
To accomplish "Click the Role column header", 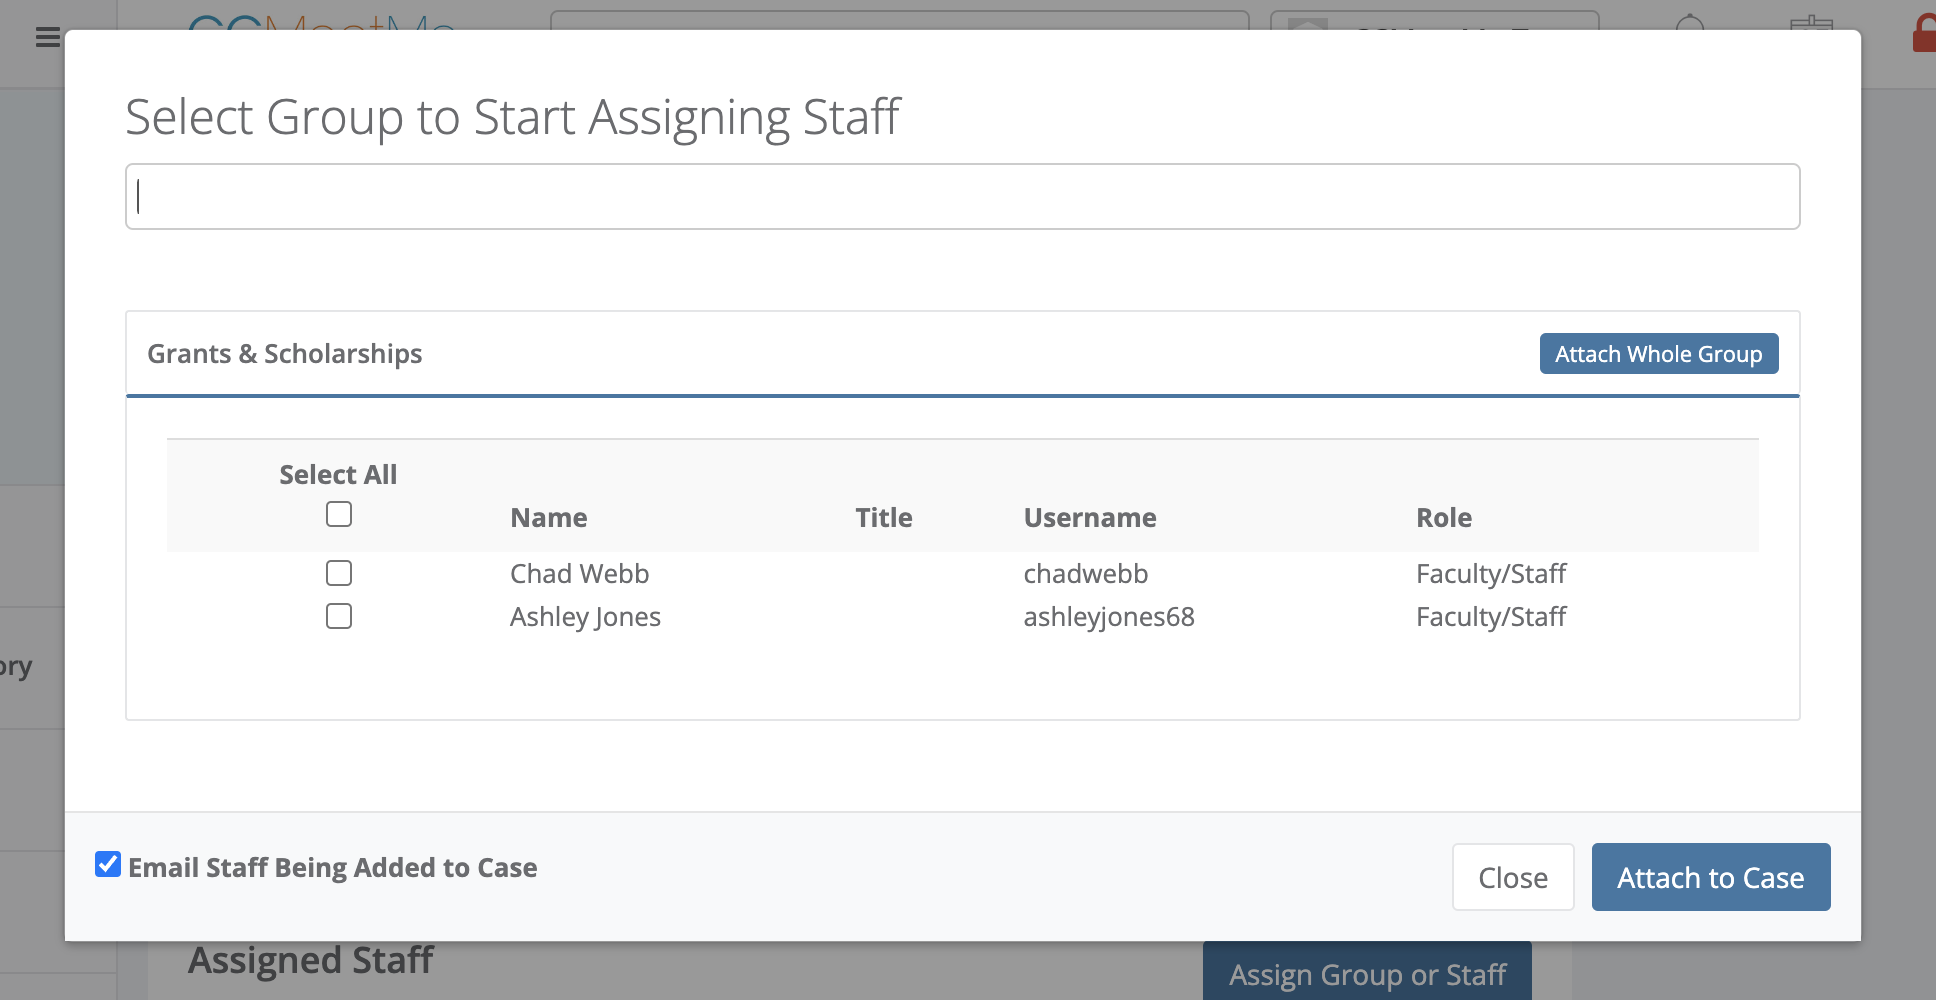I will pyautogui.click(x=1444, y=518).
